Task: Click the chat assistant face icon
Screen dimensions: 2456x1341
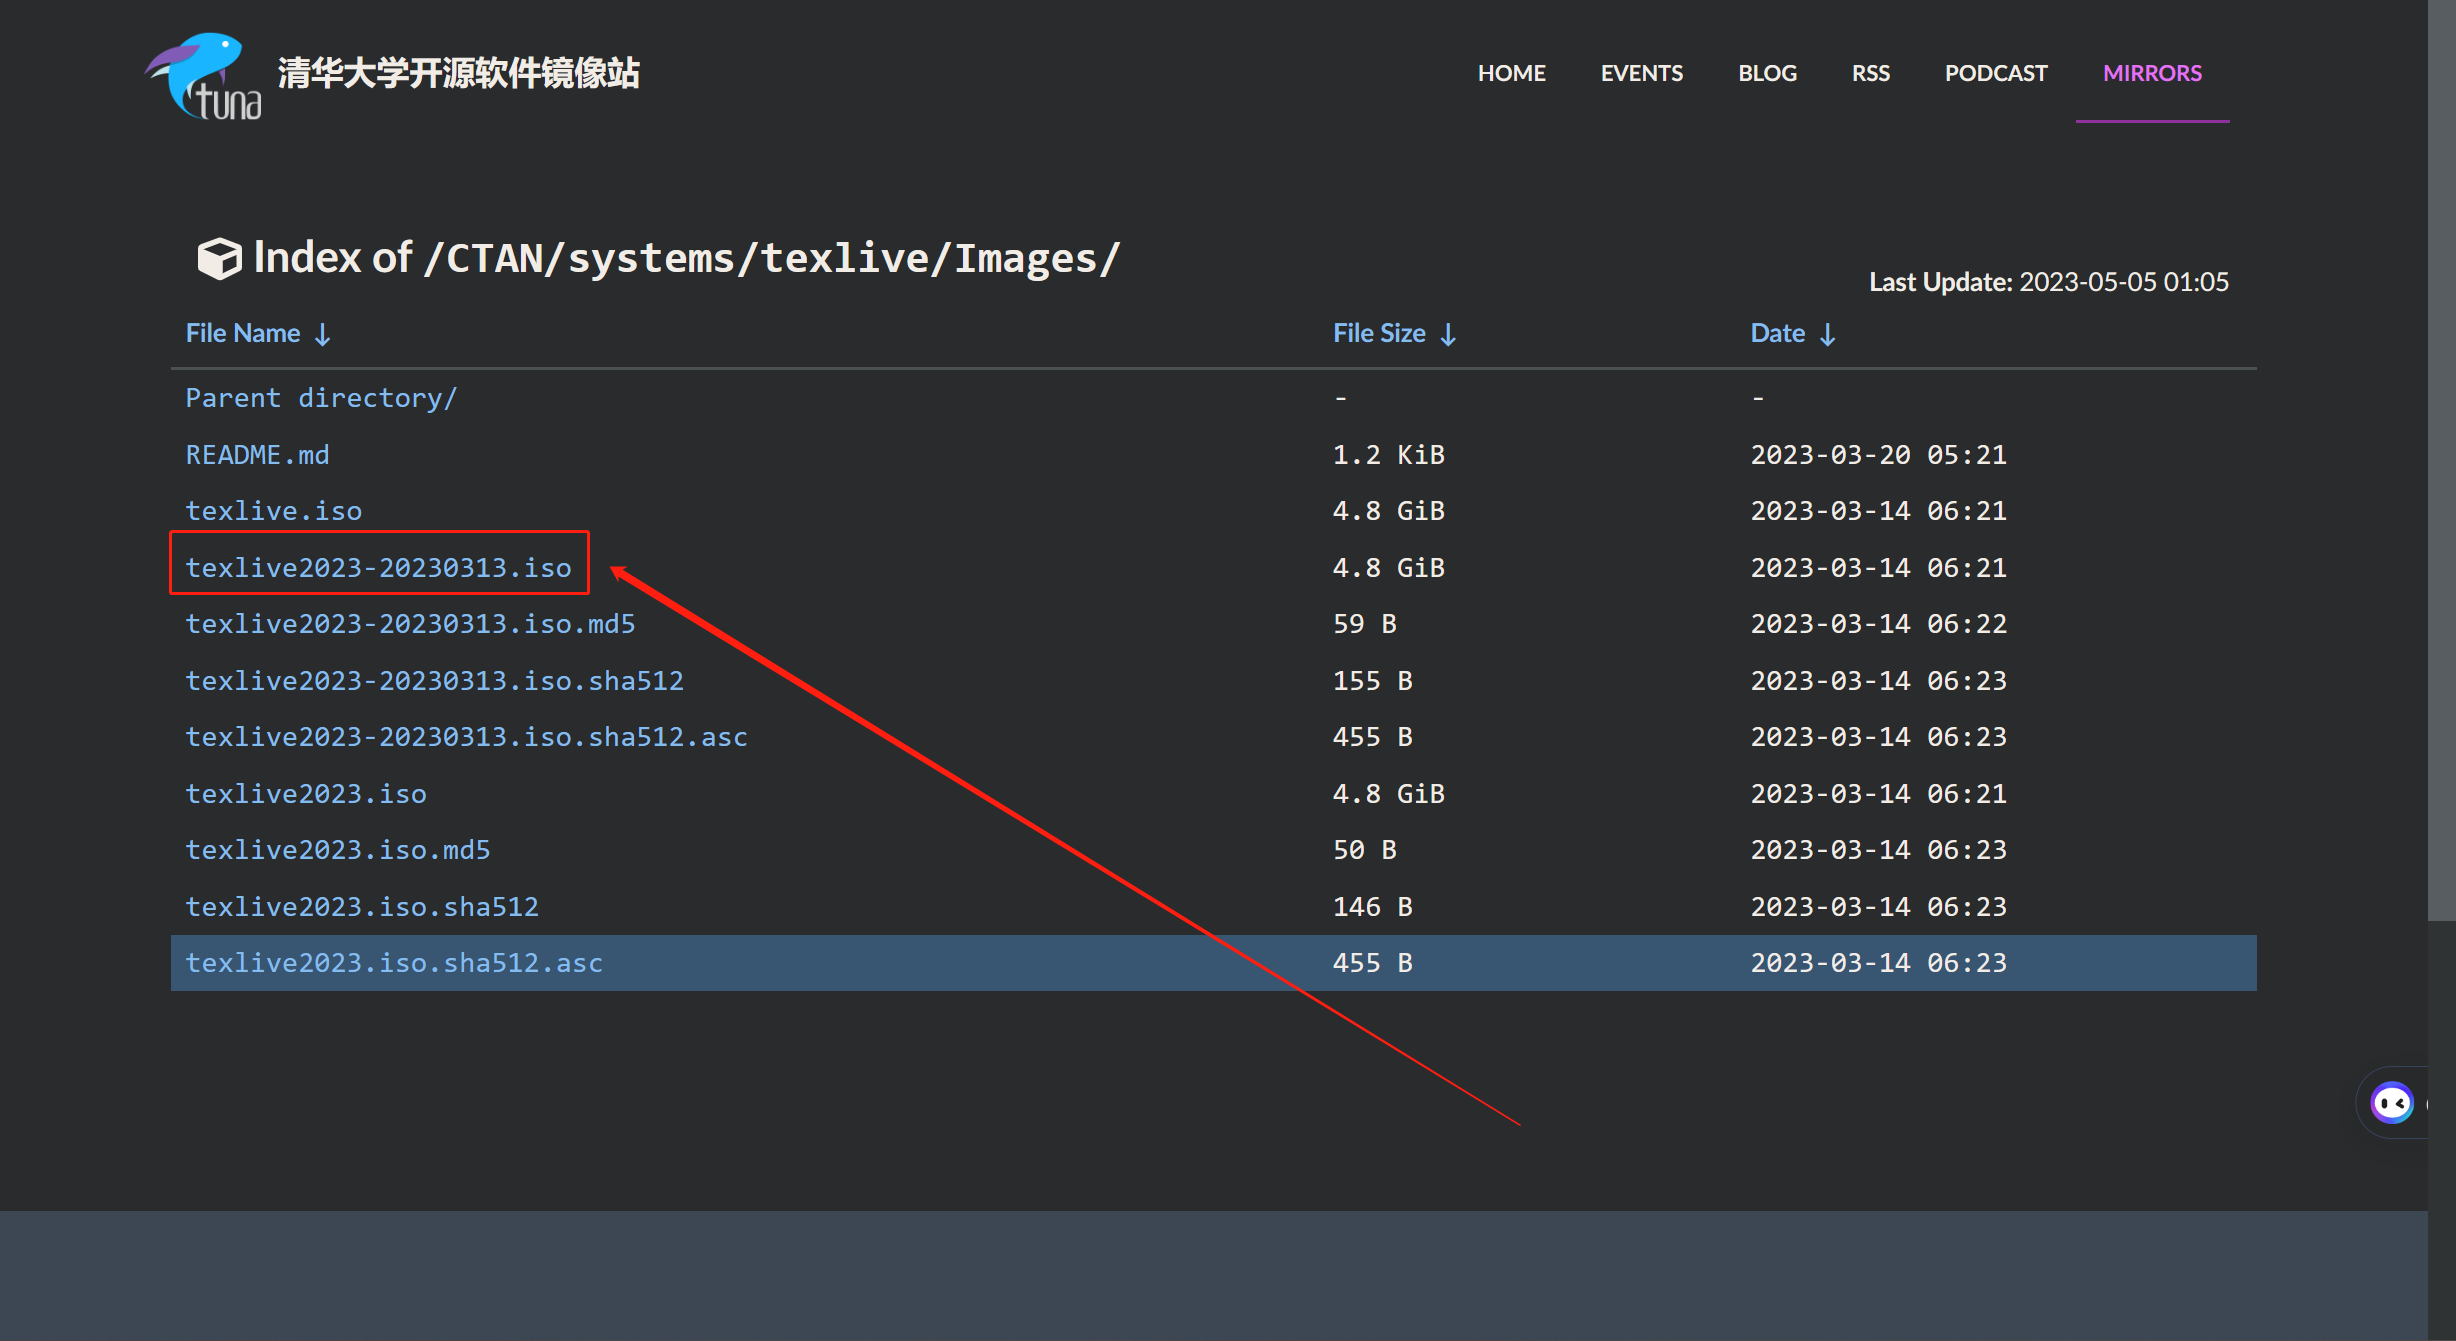Action: [x=2392, y=1103]
